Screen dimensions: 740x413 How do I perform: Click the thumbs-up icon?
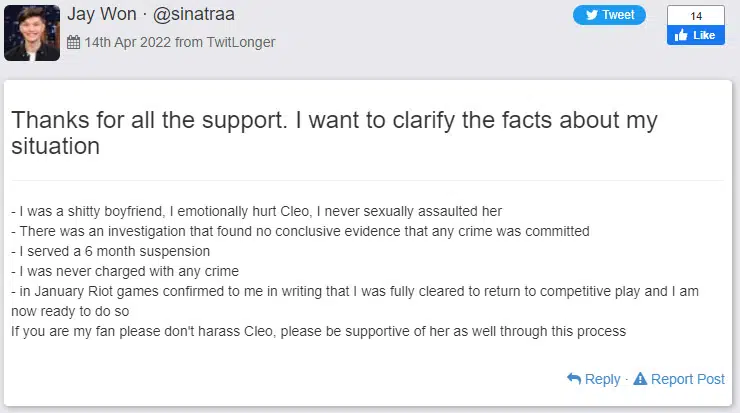point(681,35)
